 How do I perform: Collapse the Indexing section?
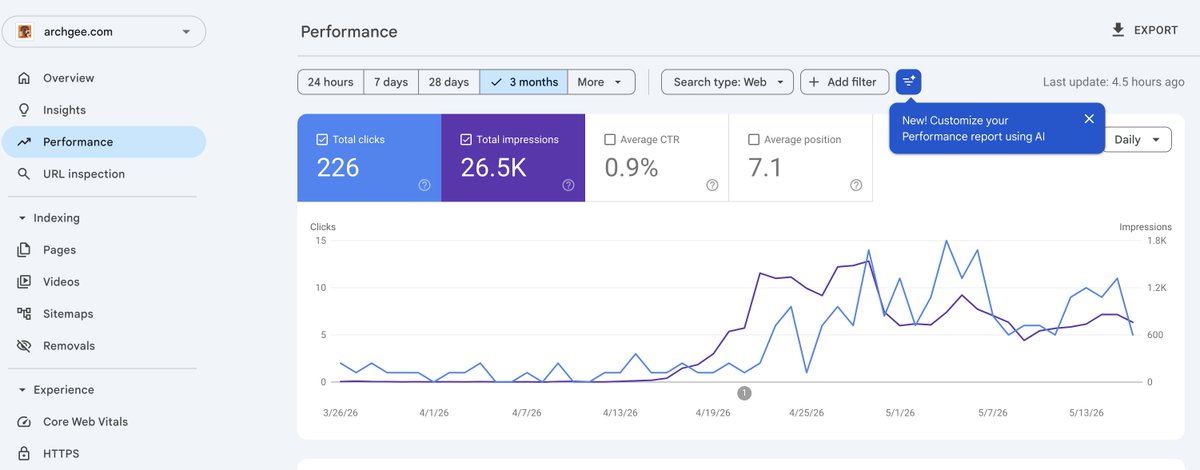tap(23, 218)
